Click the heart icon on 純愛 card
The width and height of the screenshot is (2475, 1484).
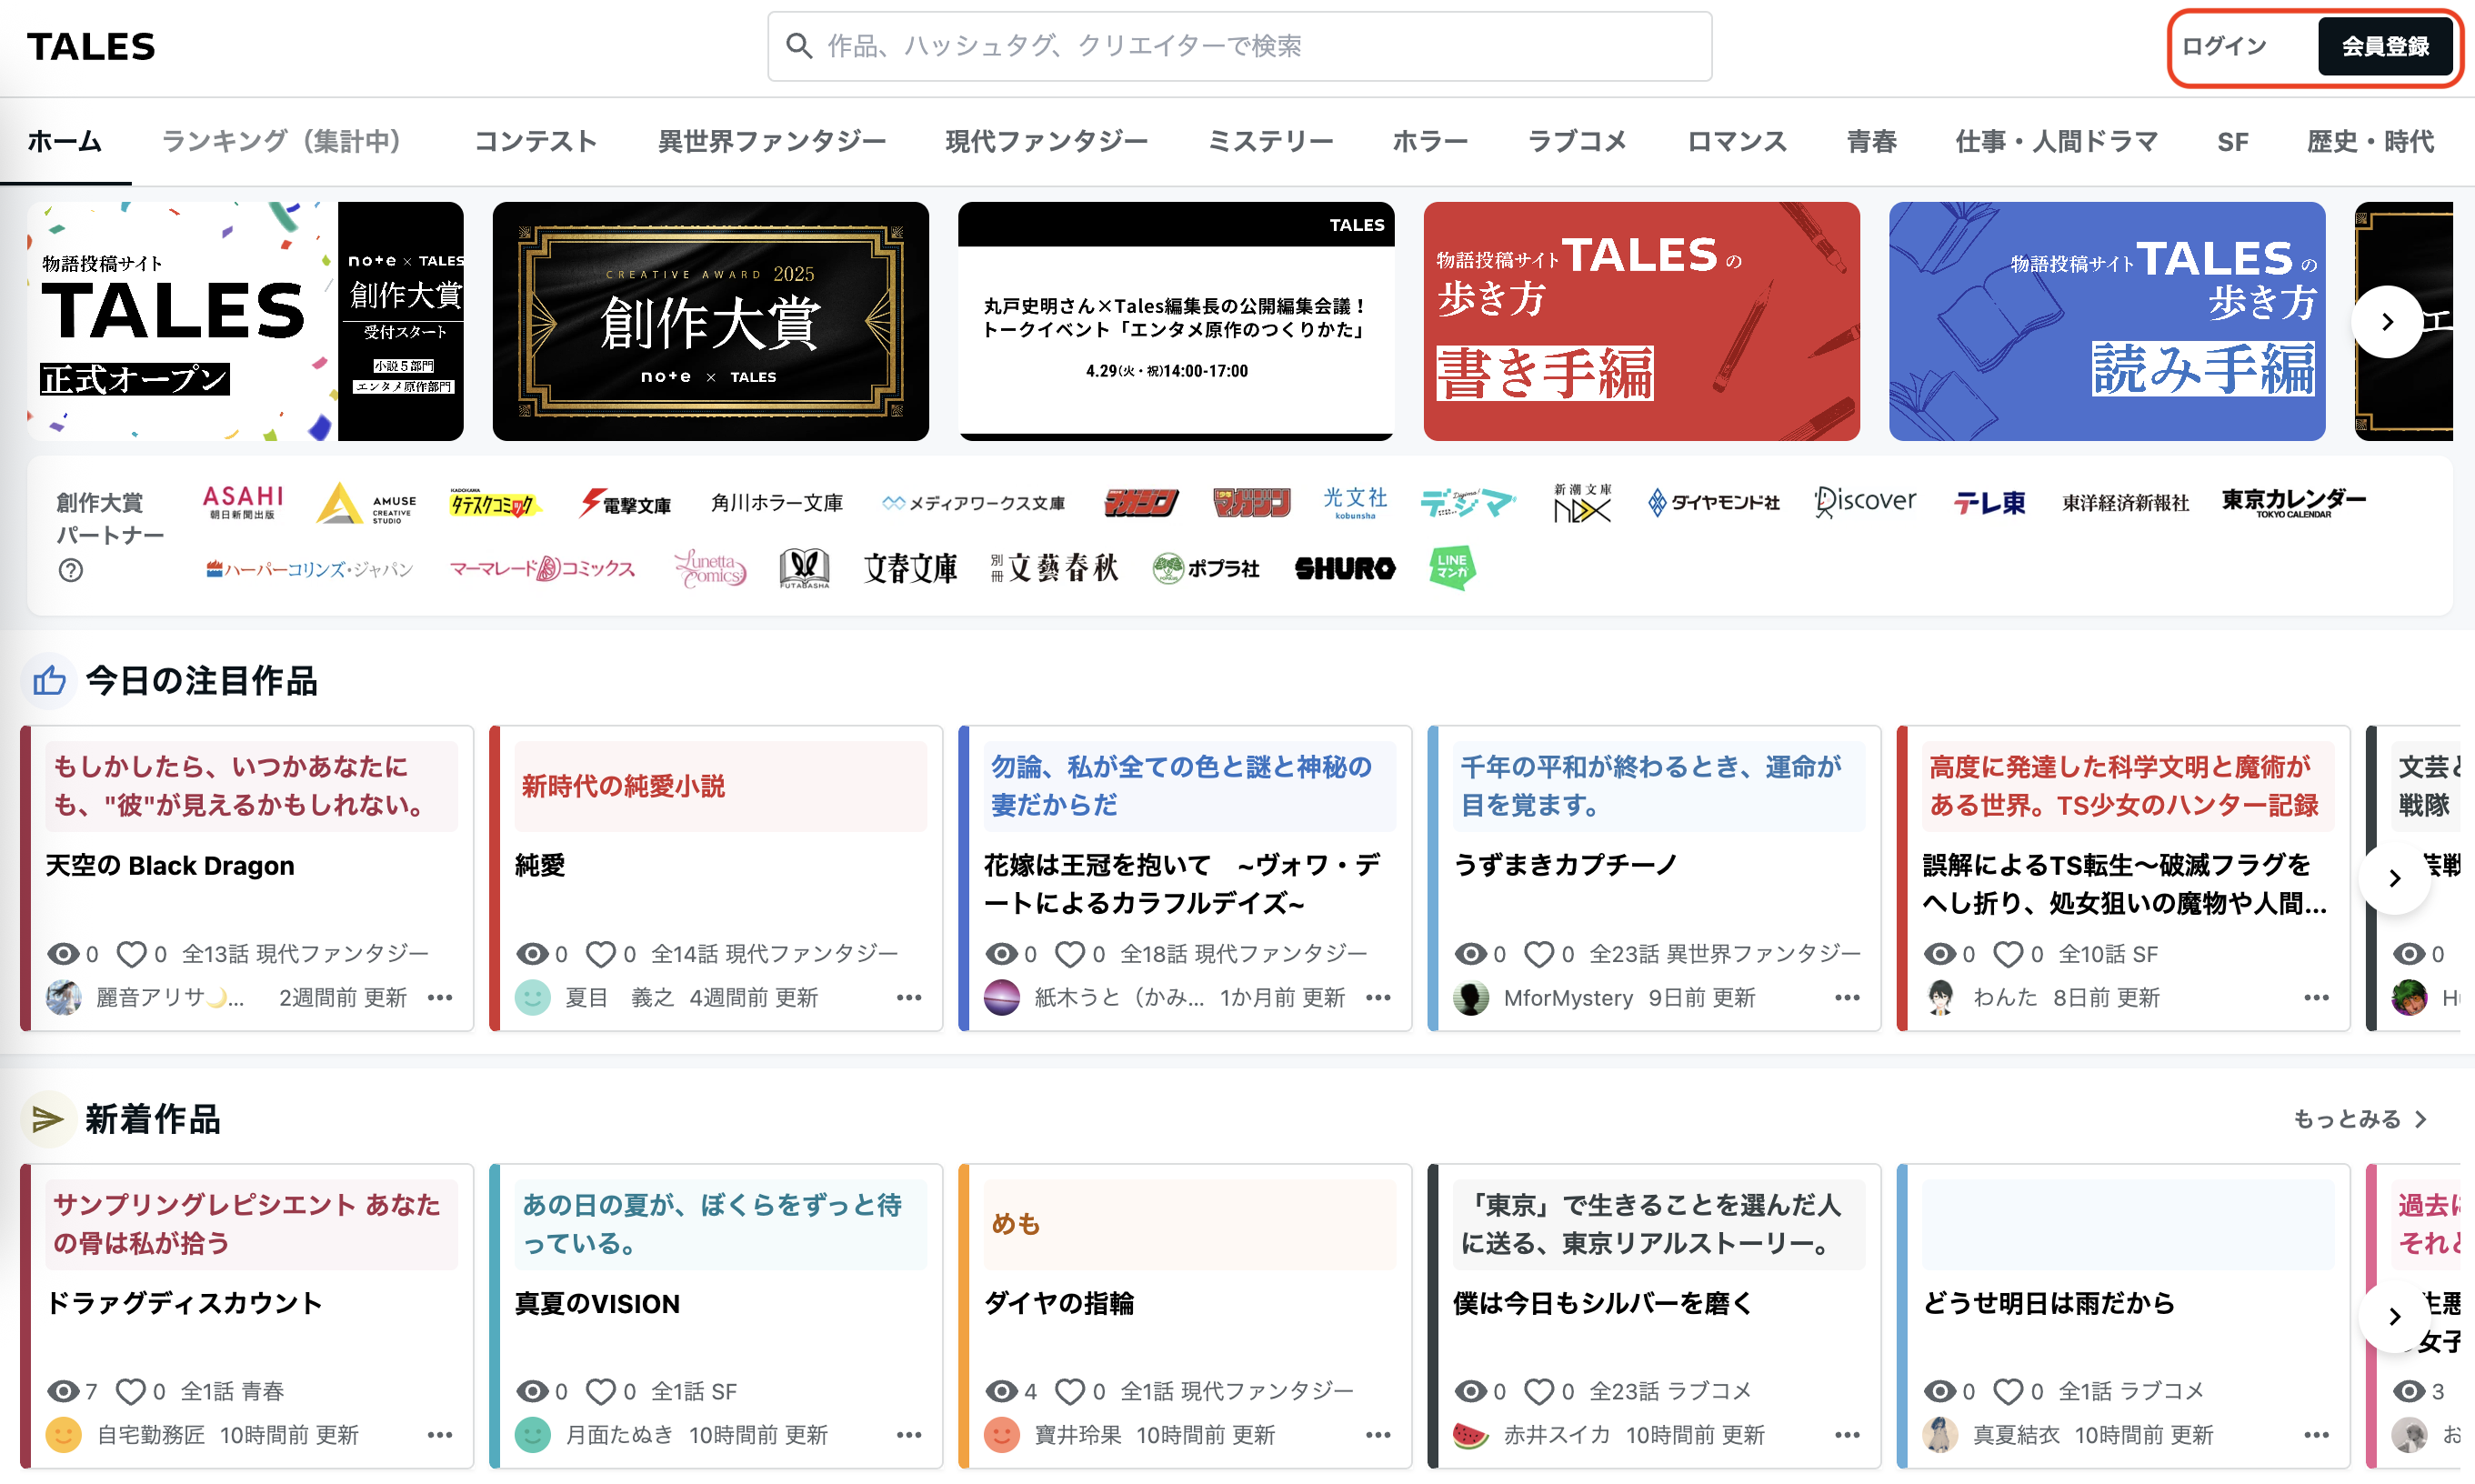pyautogui.click(x=600, y=954)
